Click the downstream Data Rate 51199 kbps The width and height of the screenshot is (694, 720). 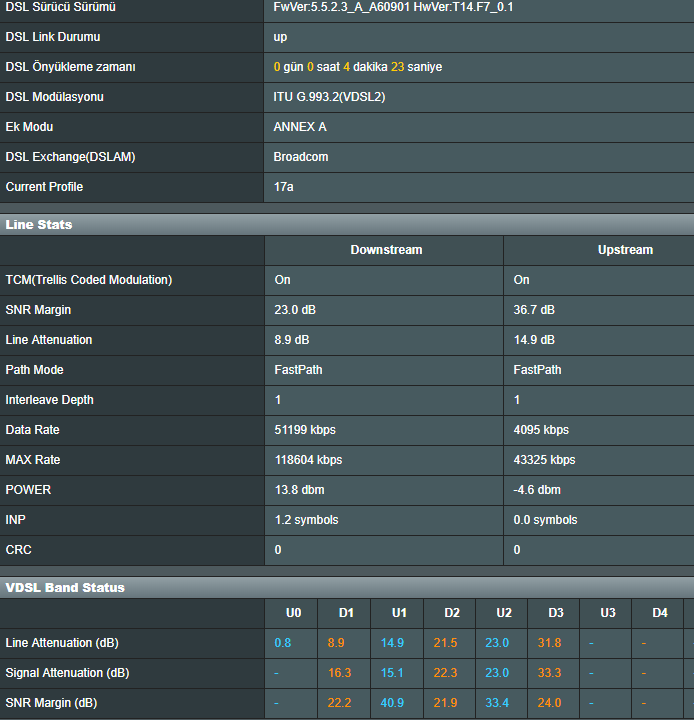click(305, 430)
